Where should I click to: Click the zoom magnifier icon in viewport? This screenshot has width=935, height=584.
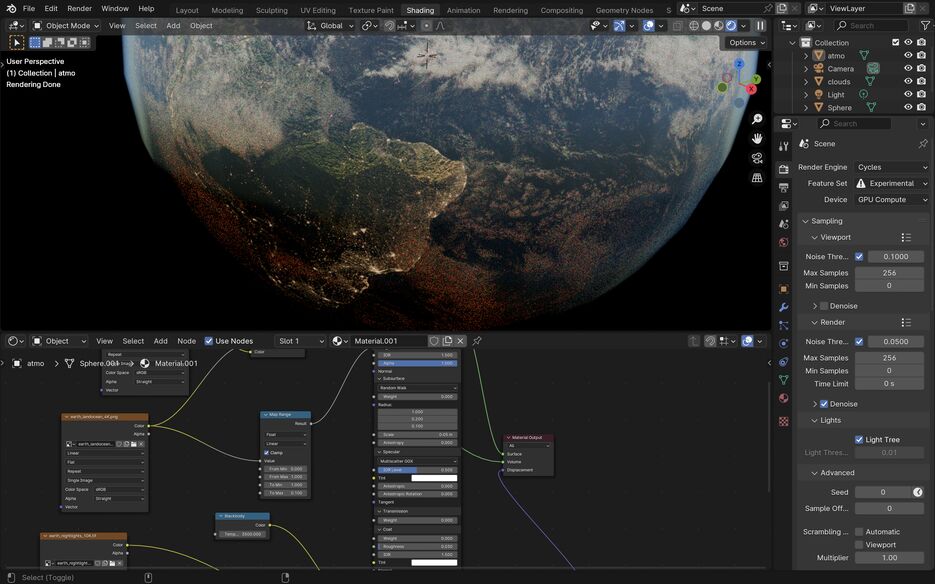coord(757,119)
